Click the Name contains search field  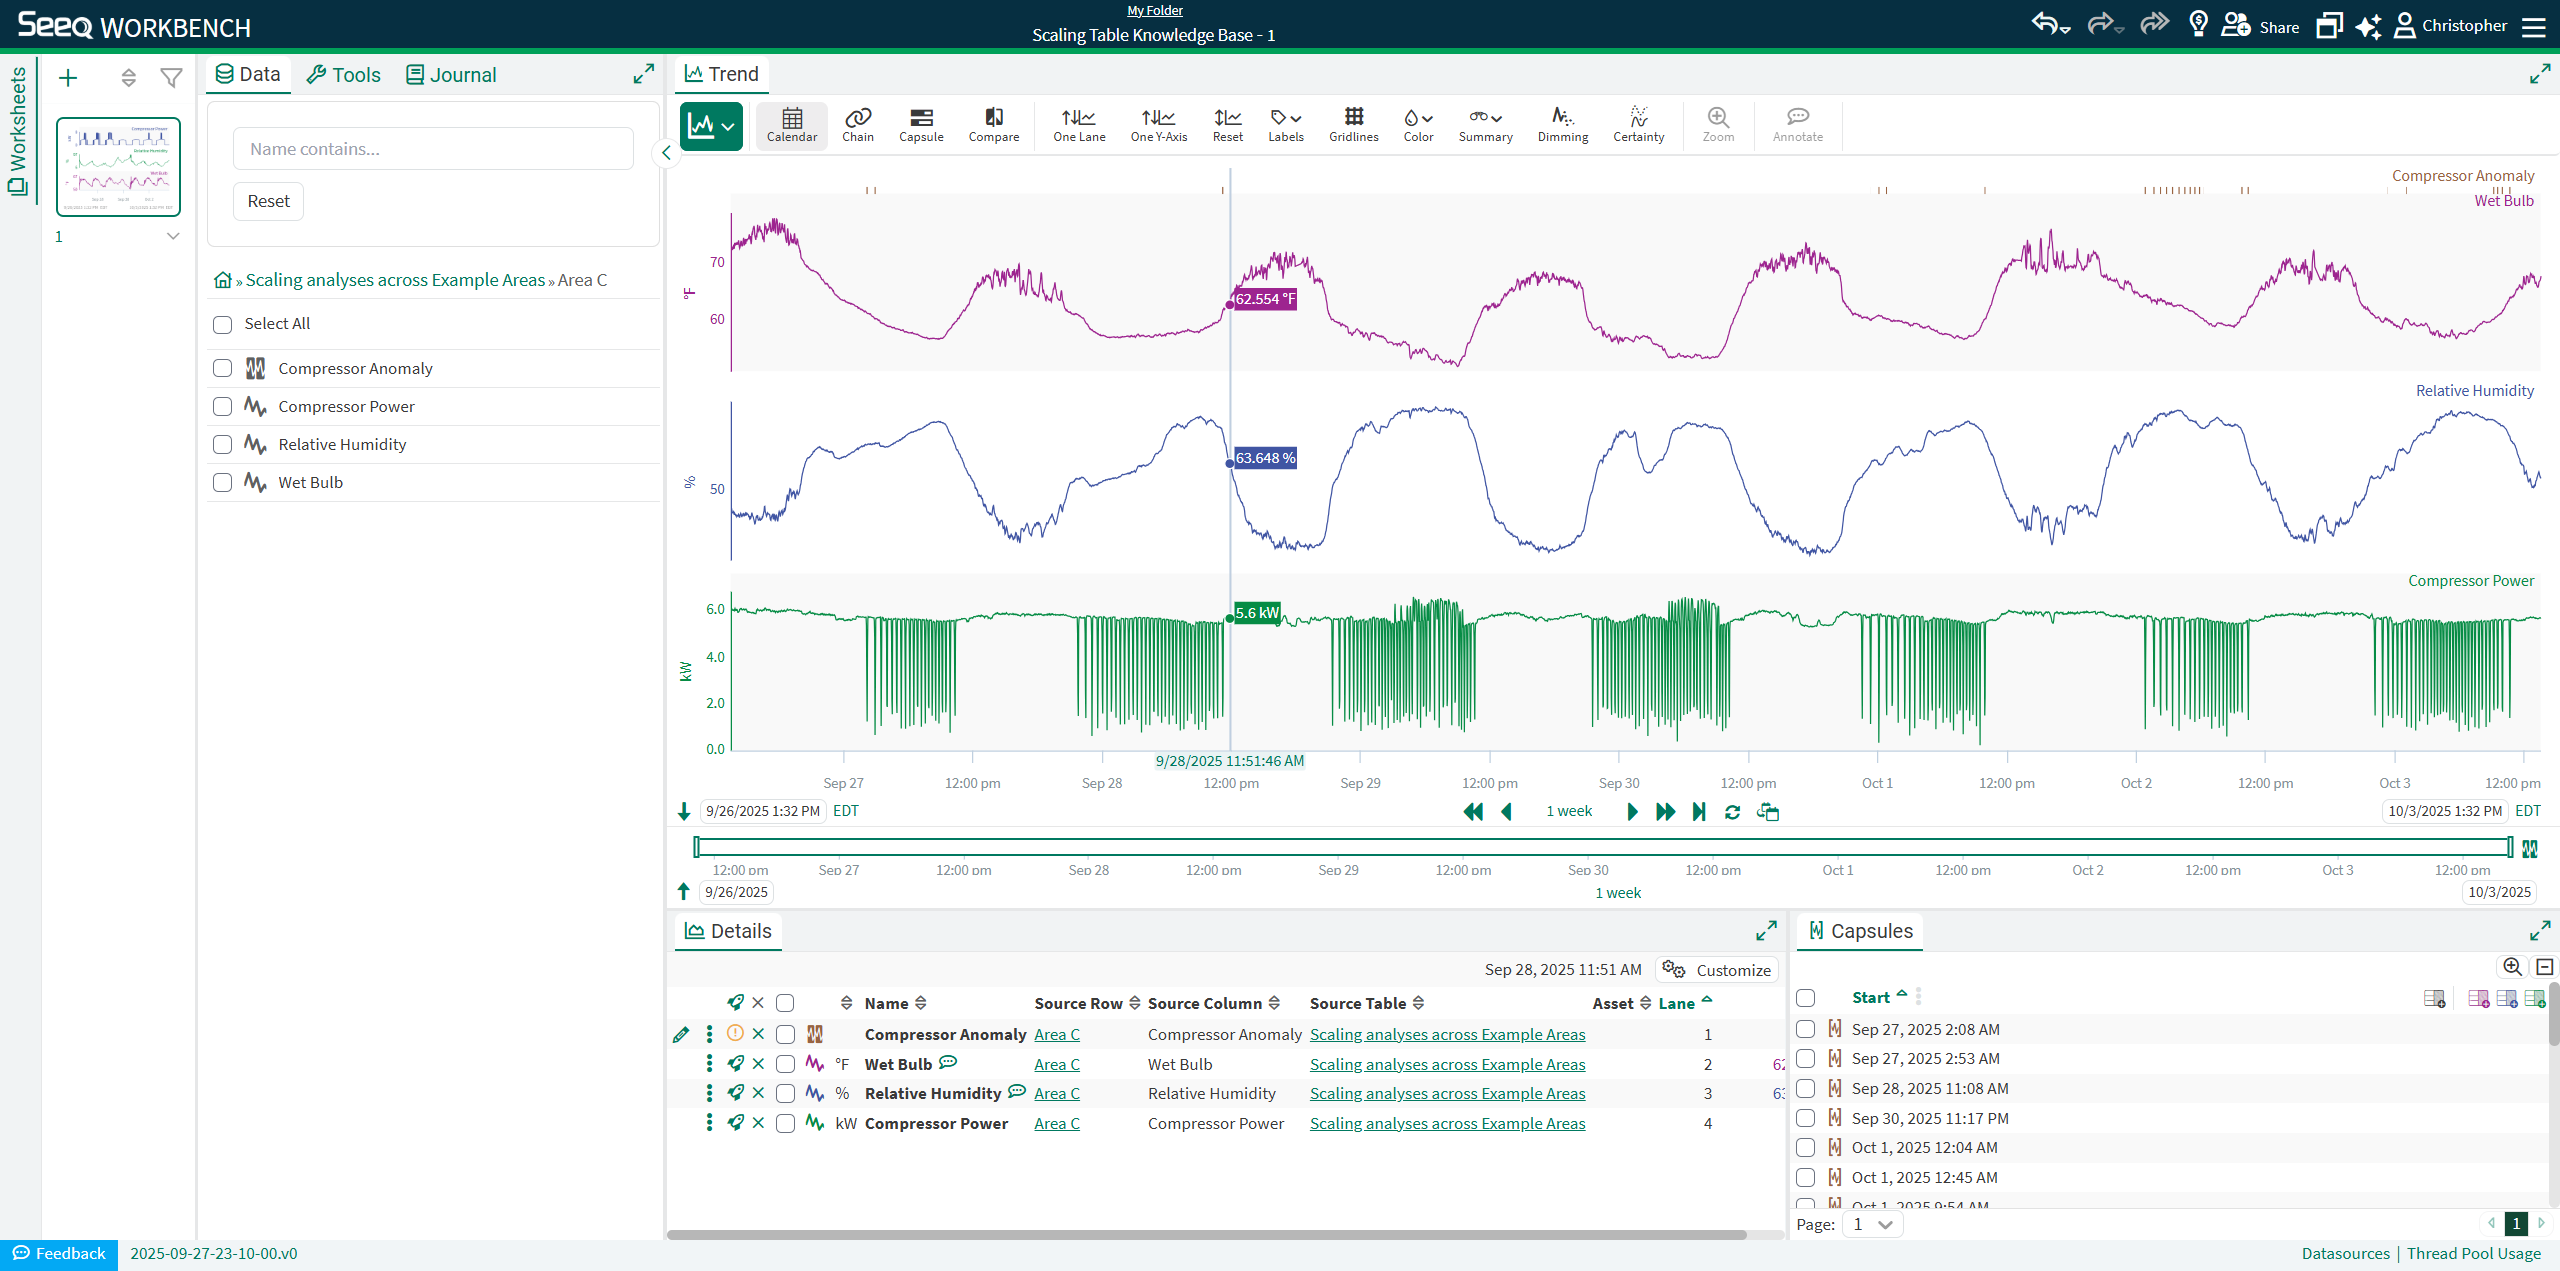coord(433,149)
